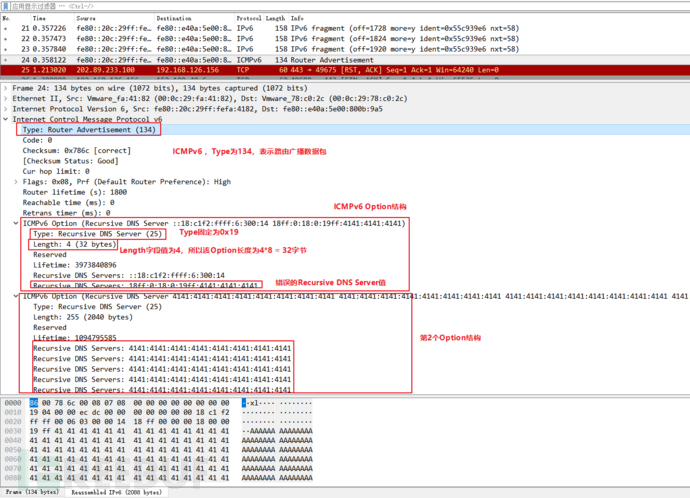Select packet 22 IPv6 fragment off=1824
Image resolution: width=690 pixels, height=498 pixels.
[345, 39]
